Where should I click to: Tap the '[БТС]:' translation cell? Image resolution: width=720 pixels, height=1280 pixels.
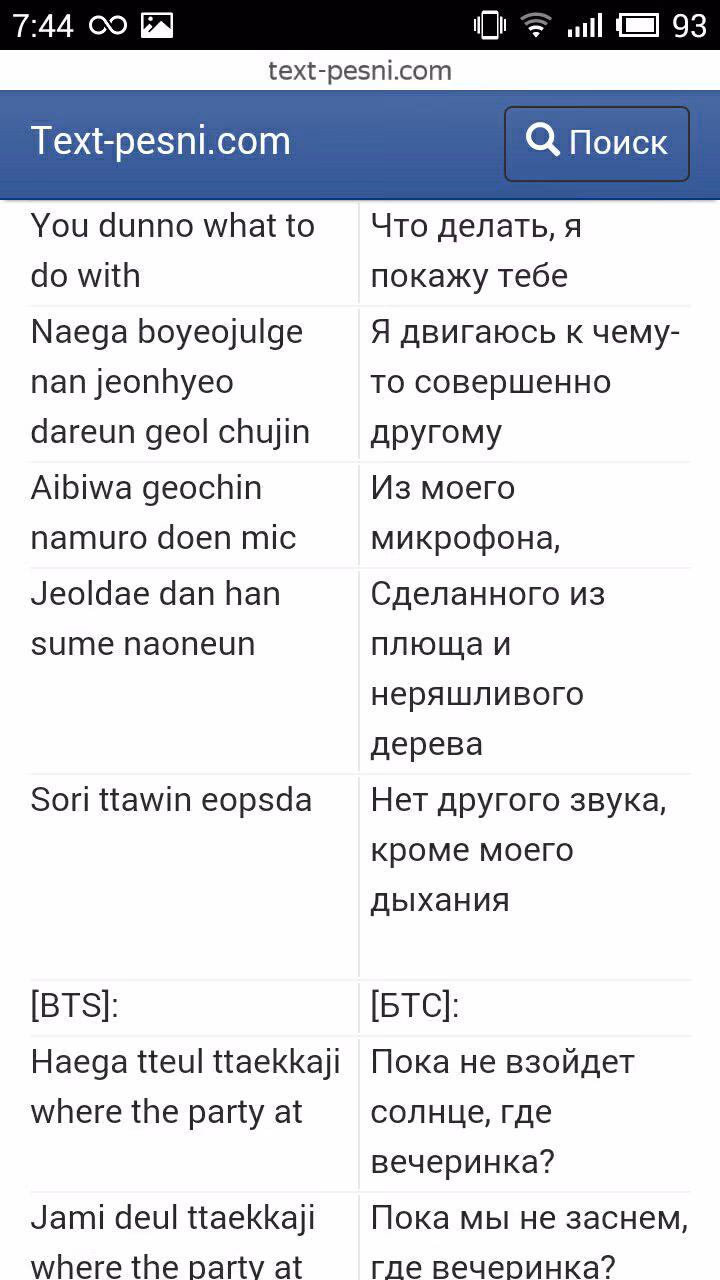[415, 1006]
